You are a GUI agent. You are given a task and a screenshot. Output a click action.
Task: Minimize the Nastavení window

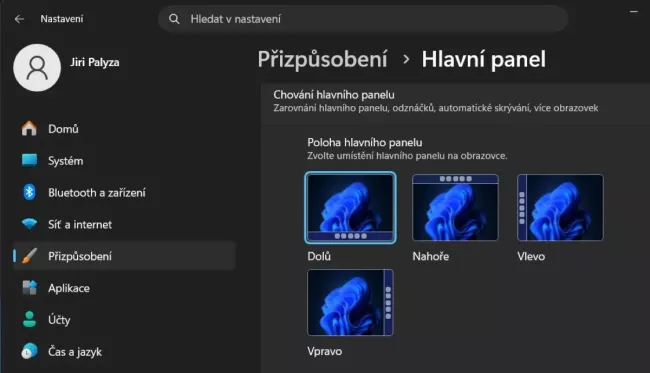coord(633,12)
